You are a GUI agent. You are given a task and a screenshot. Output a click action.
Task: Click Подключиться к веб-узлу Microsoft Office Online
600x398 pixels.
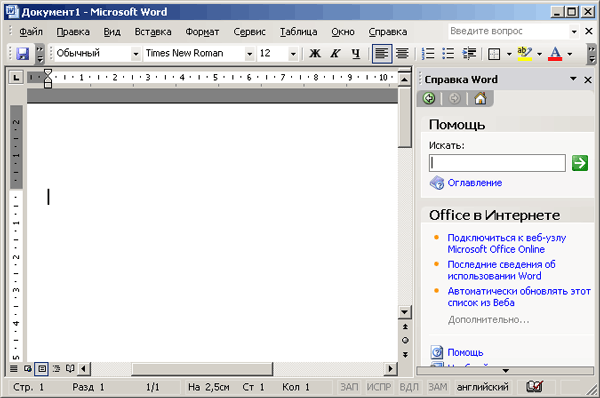(x=507, y=243)
